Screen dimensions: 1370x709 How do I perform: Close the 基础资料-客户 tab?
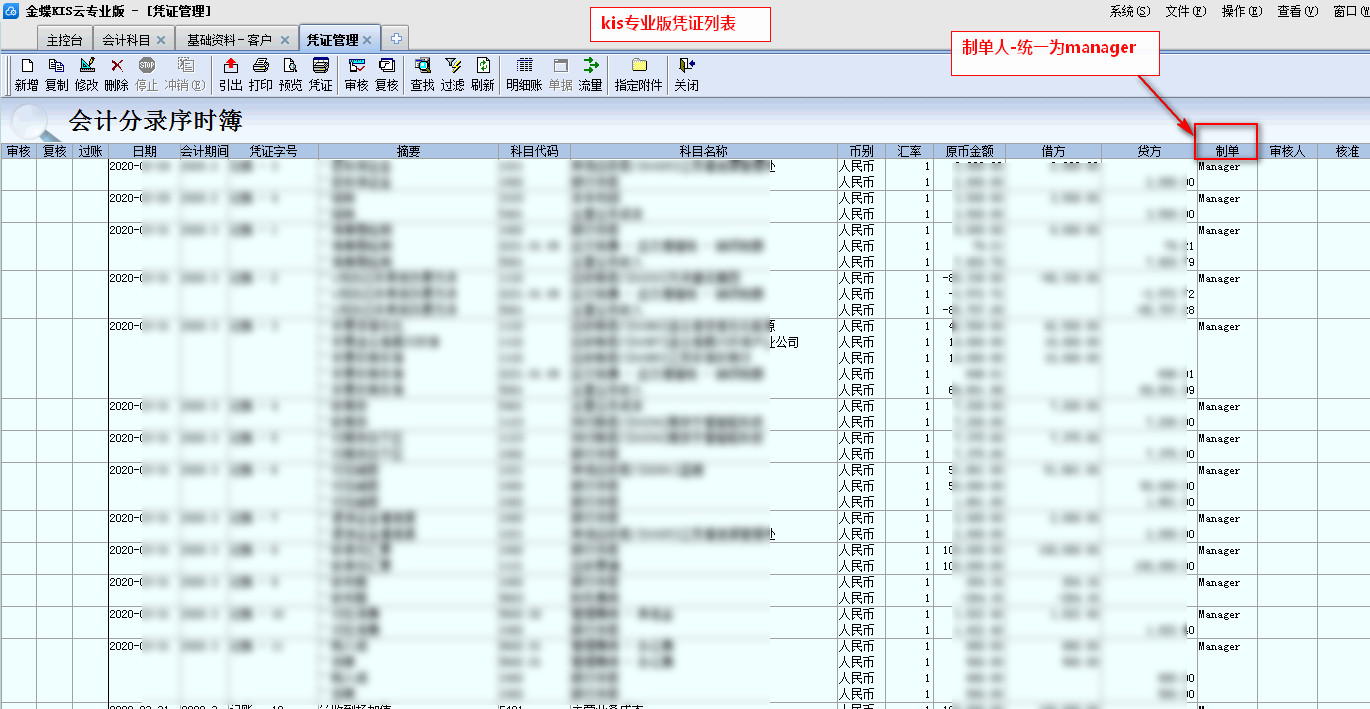coord(285,40)
